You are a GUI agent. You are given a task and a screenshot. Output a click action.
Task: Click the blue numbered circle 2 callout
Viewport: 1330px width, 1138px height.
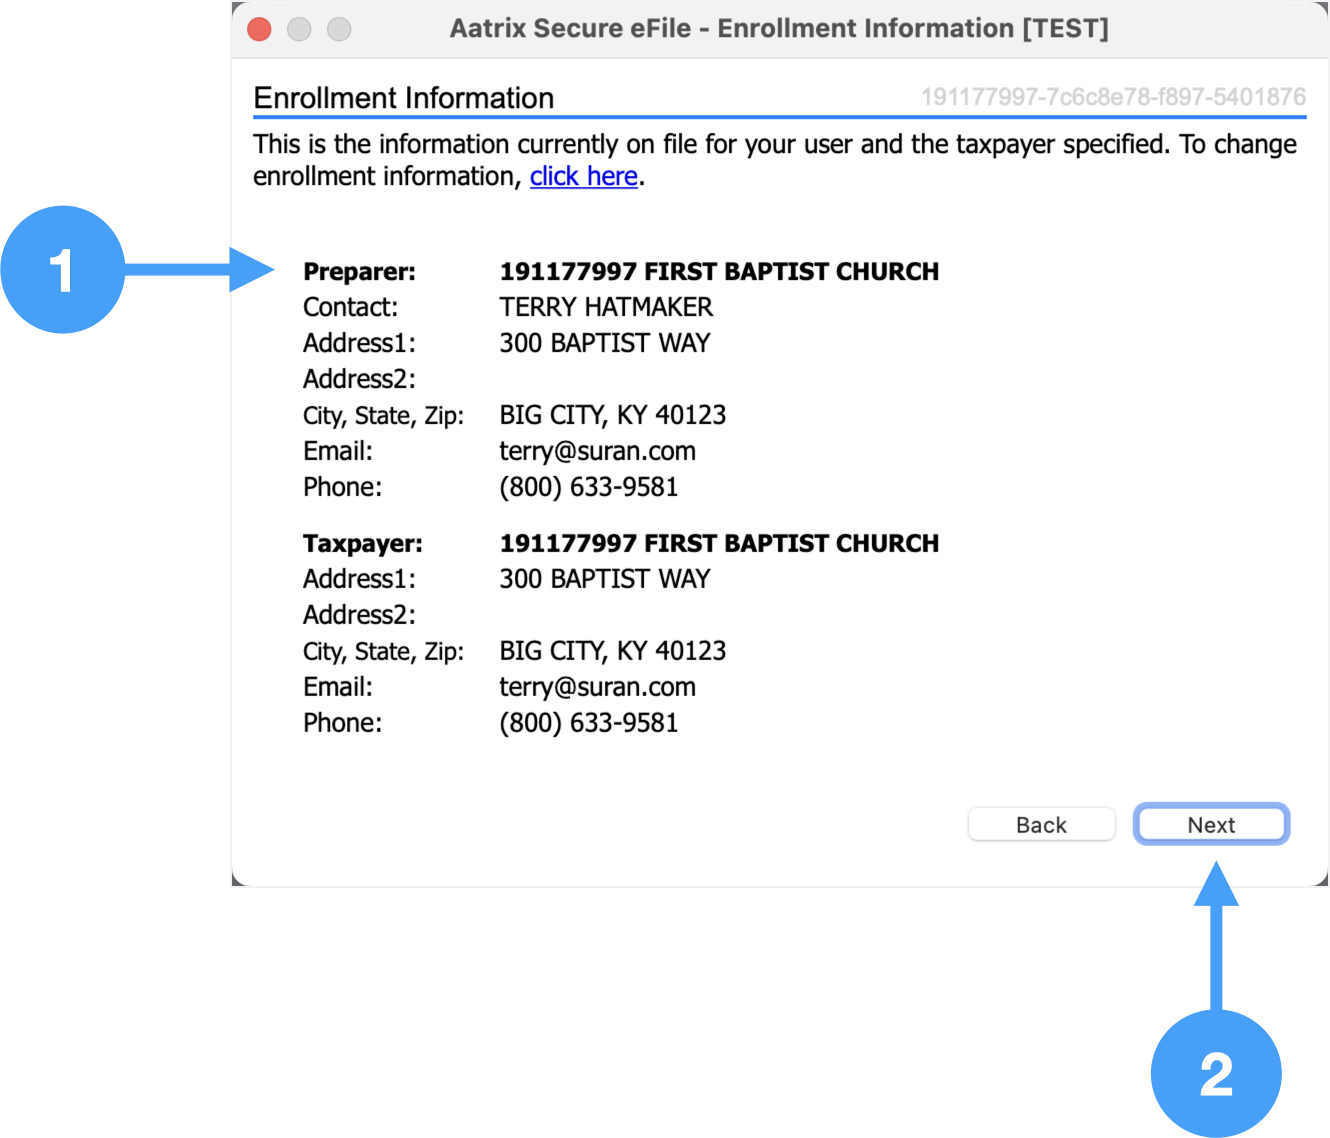1215,1073
